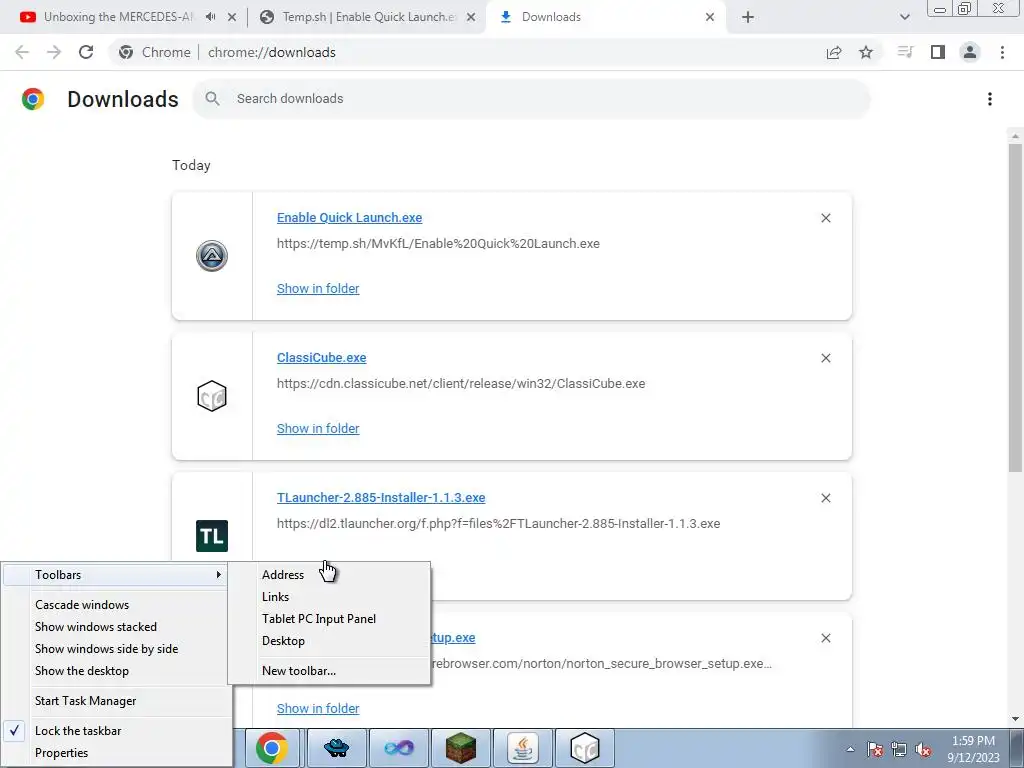Image resolution: width=1024 pixels, height=768 pixels.
Task: Show ClassiCube.exe in folder
Action: pos(318,428)
